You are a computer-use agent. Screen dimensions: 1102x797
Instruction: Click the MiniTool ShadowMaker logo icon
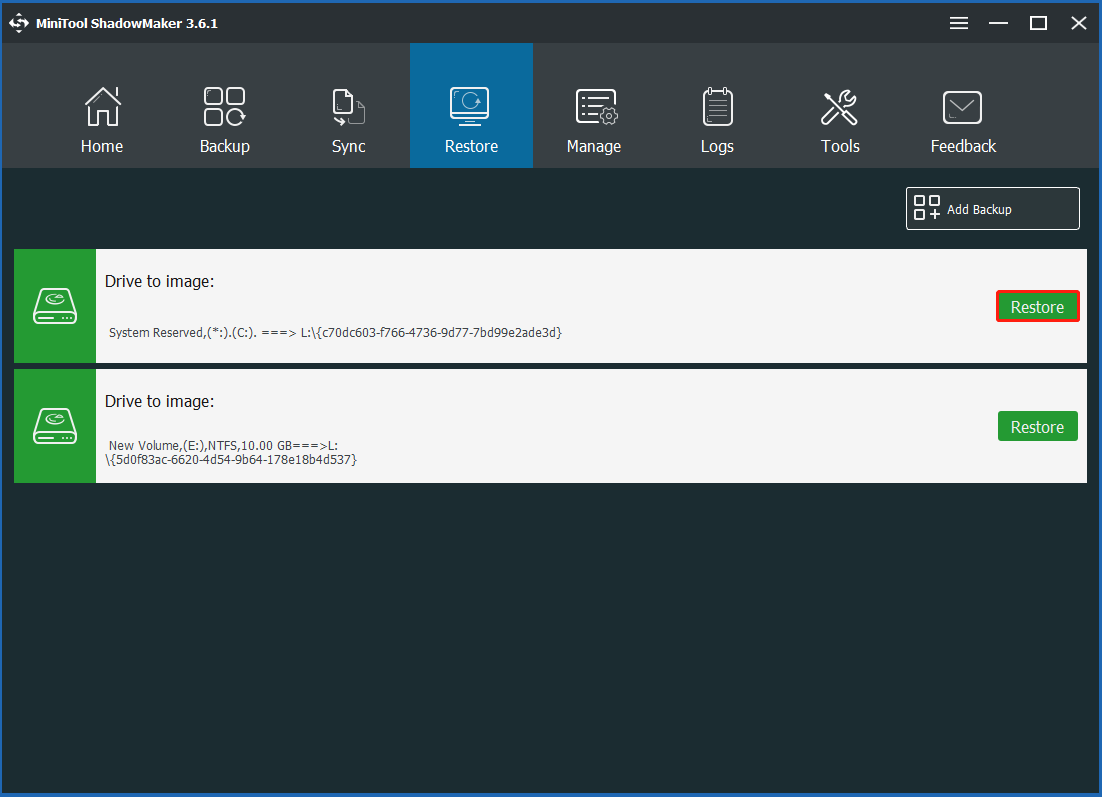(19, 23)
